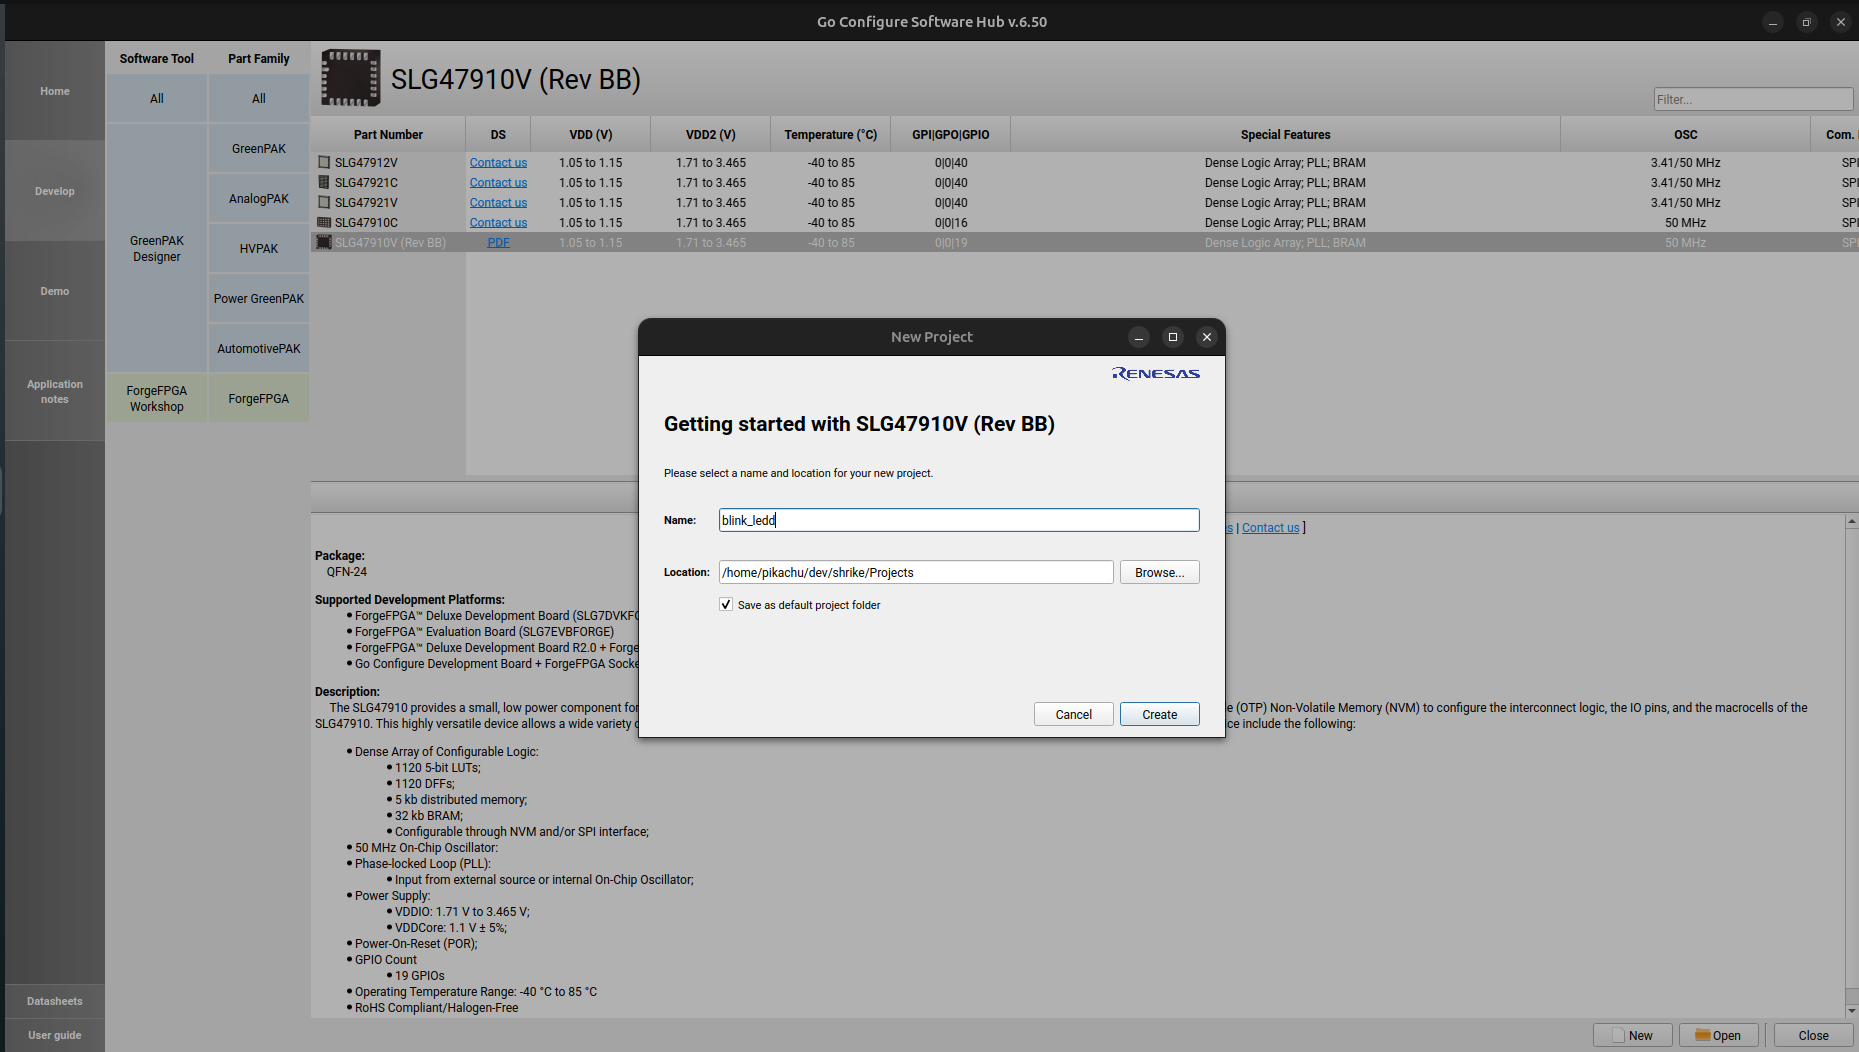This screenshot has width=1859, height=1052.
Task: Click the Renesas logo in the dialog
Action: coord(1155,374)
